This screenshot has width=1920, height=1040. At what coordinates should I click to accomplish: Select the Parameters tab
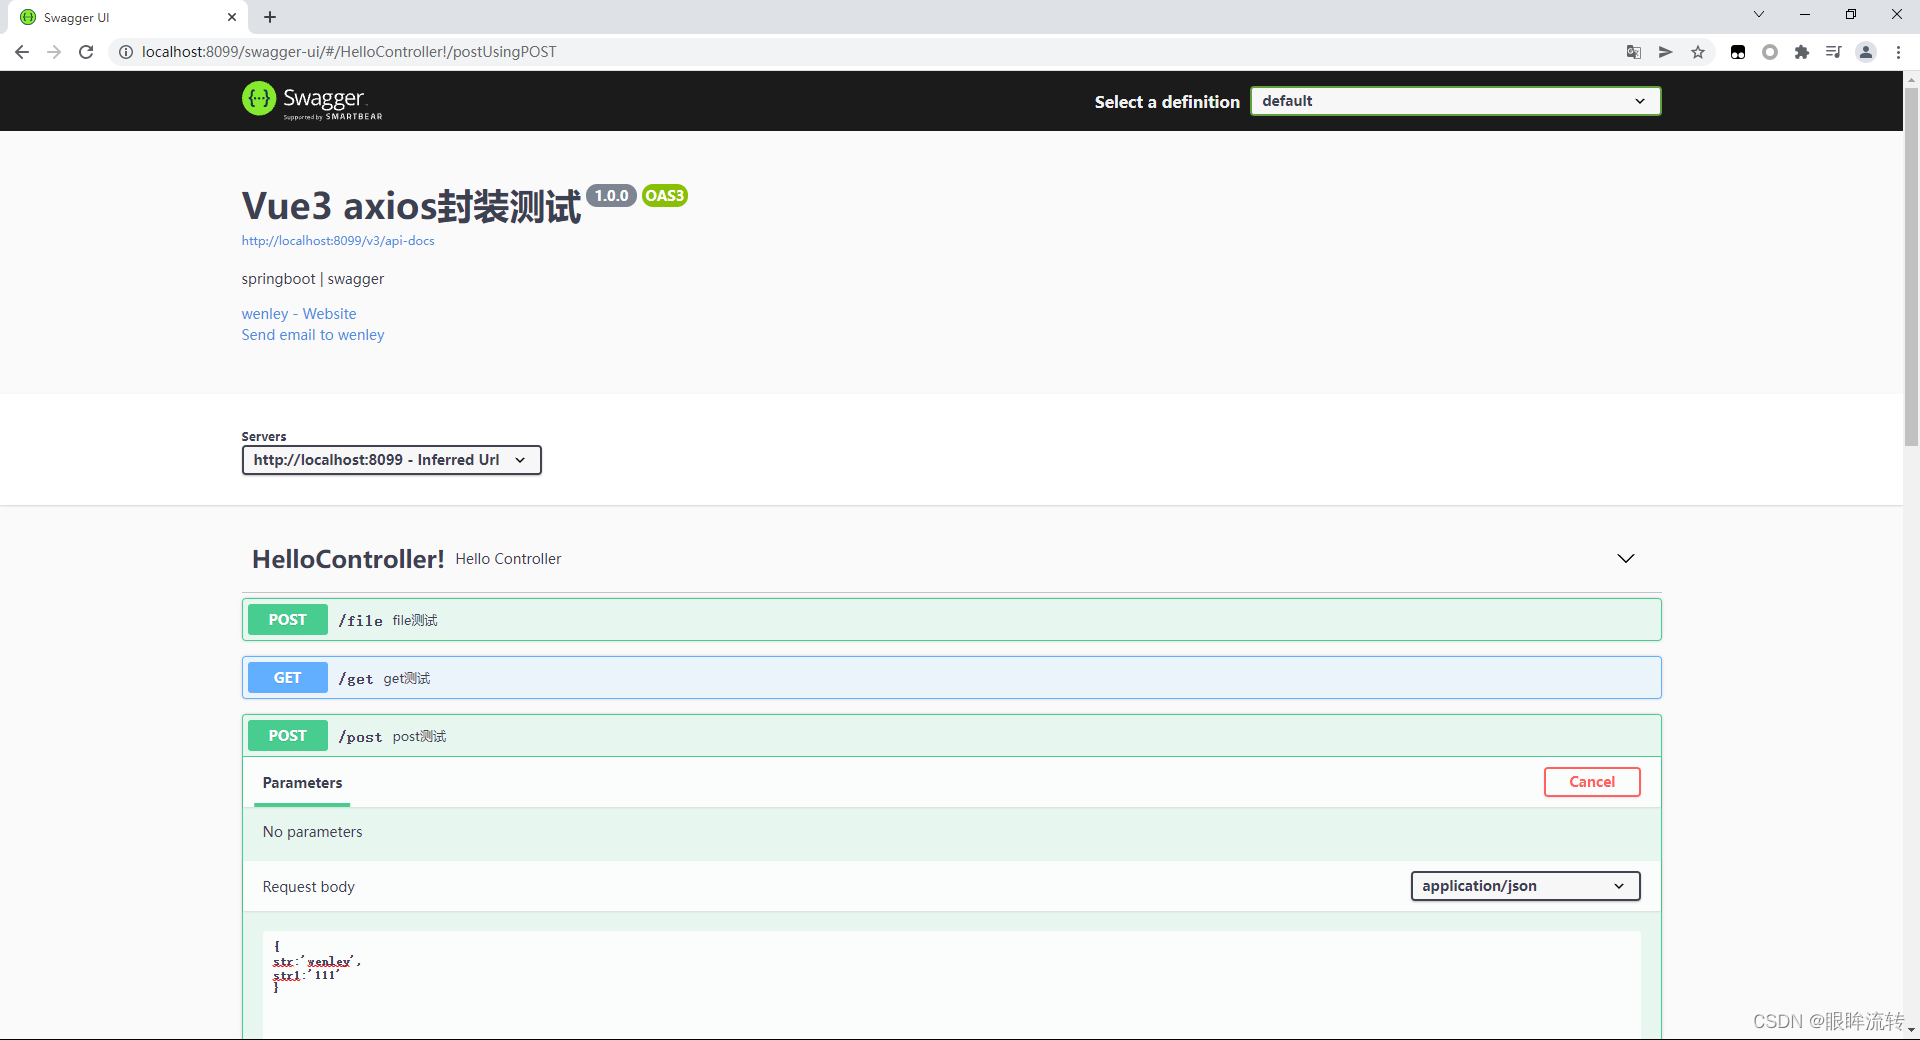302,783
